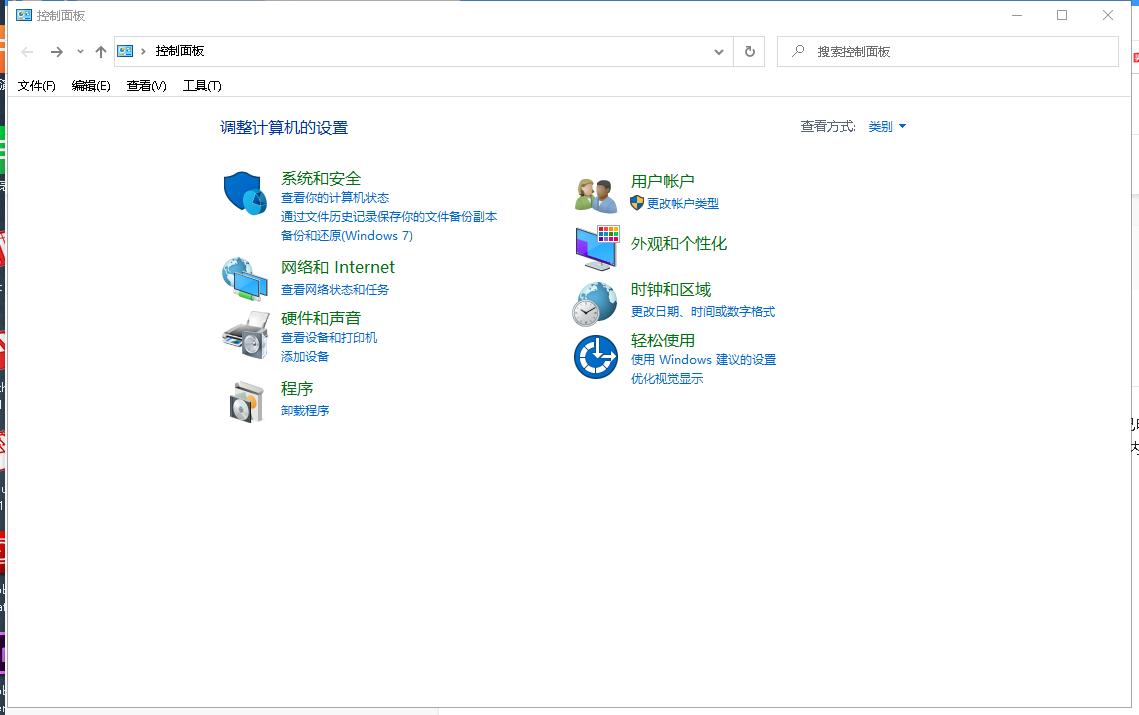Navigate back with the left arrow
The width and height of the screenshot is (1139, 715).
pos(26,51)
